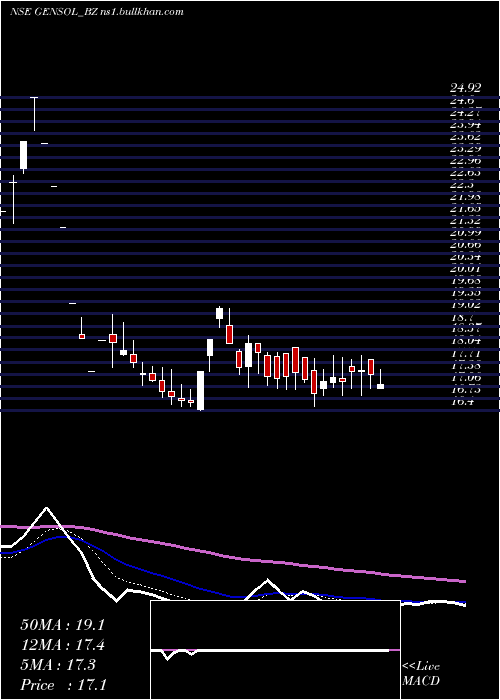Viewport: 500px width, 700px height.
Task: Click the 24.92 top price label
Action: (x=465, y=88)
